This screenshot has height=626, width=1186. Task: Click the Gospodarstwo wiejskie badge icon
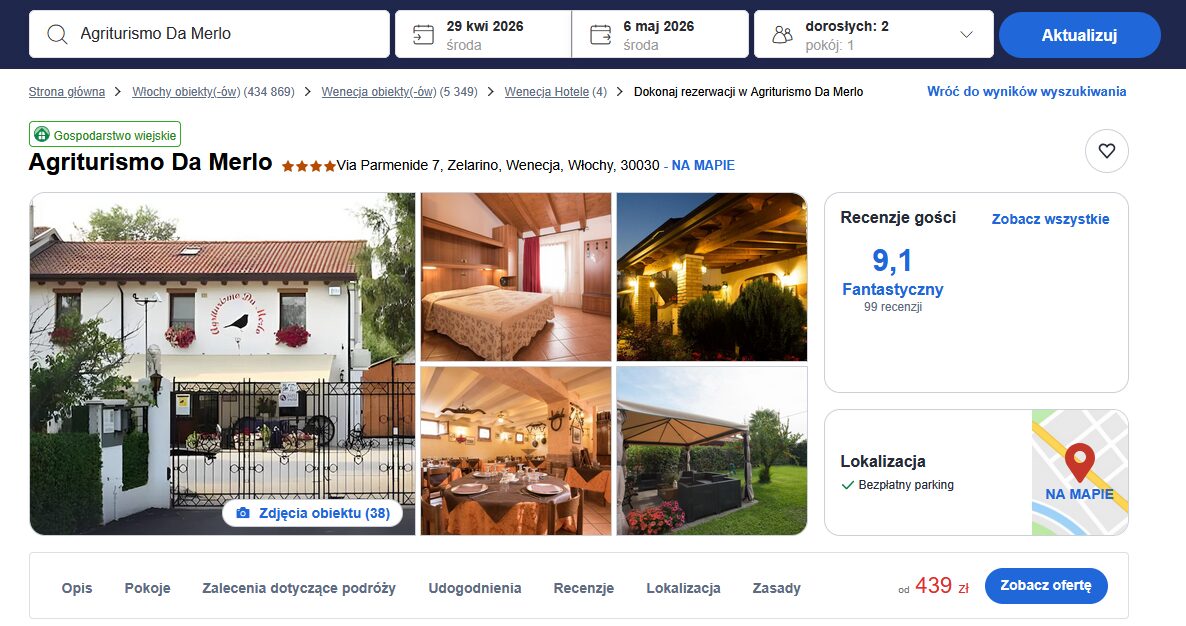pos(42,135)
